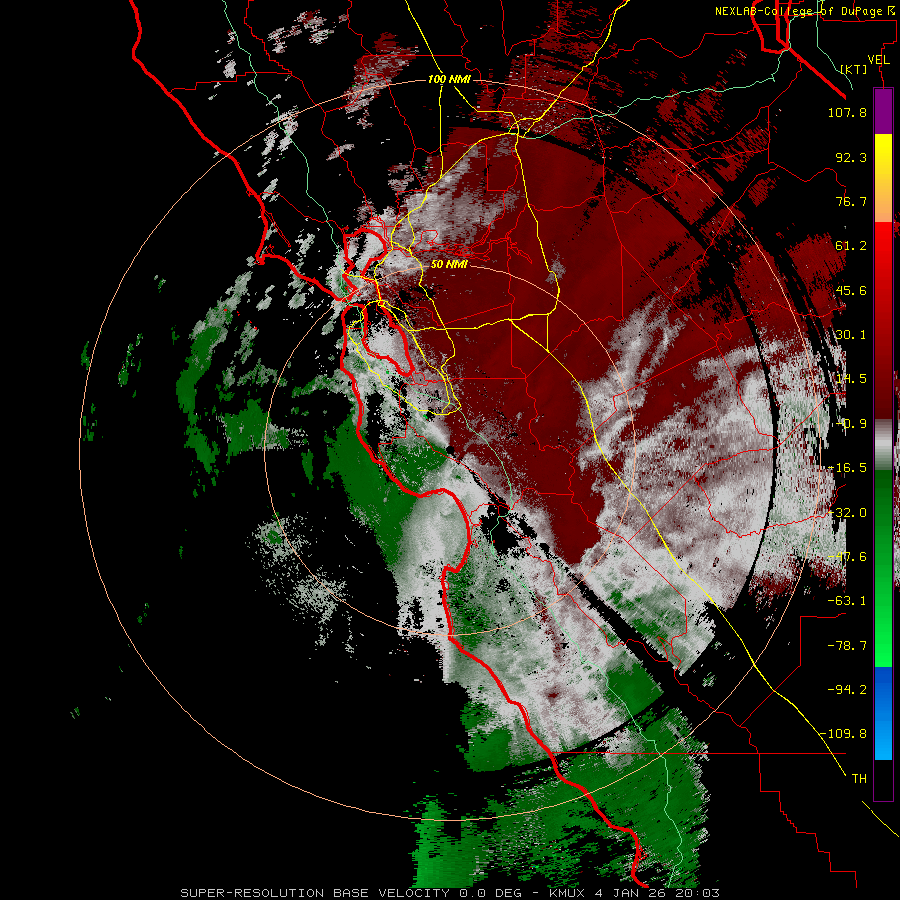Click the [KT] units label
Screen dimensions: 900x900
coord(854,69)
